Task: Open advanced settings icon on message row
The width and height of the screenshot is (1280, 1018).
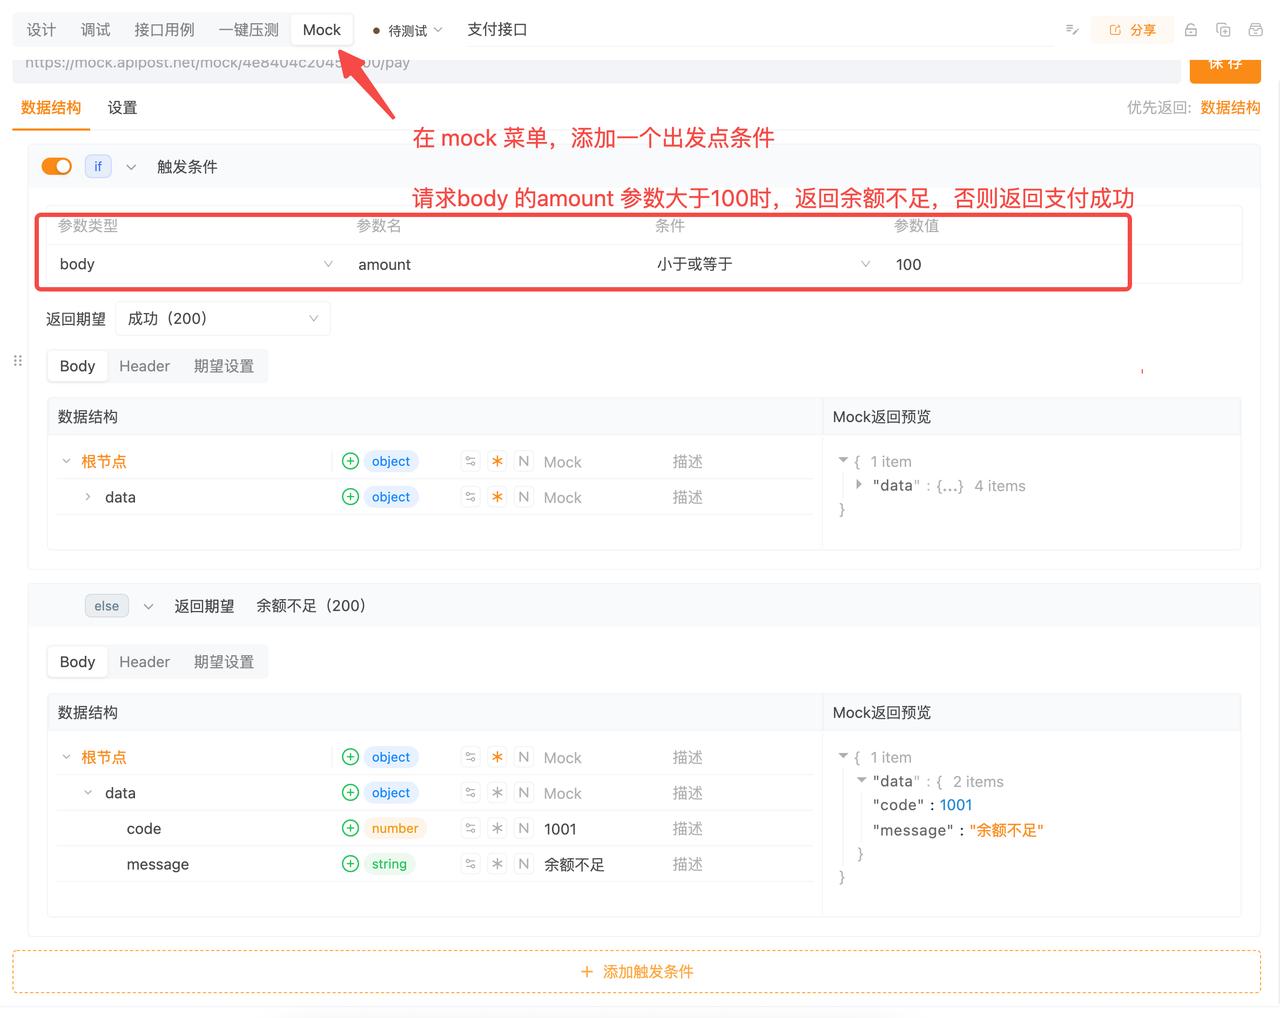Action: [470, 864]
